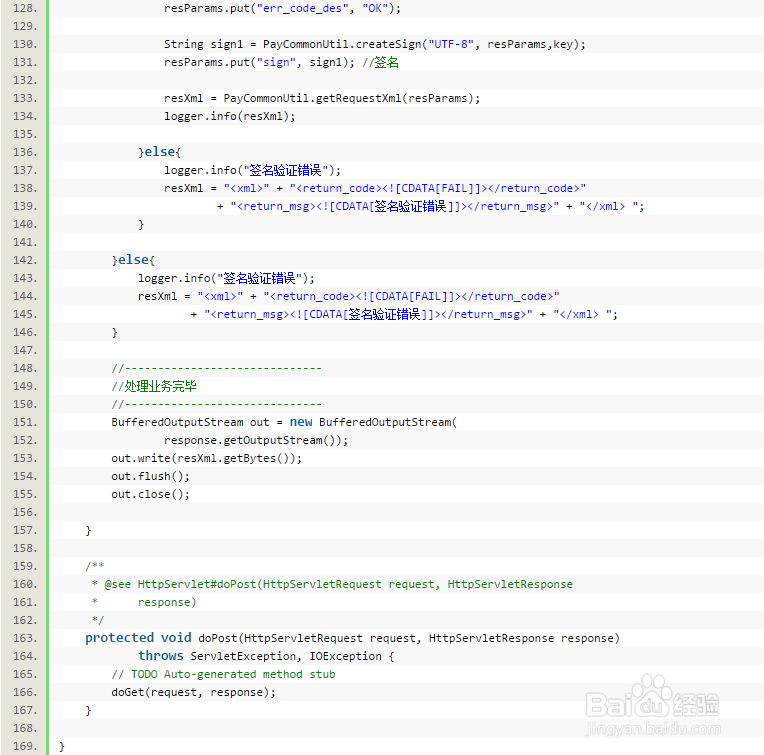
Task: Click the javadoc opening /** on line 159
Action: 95,566
